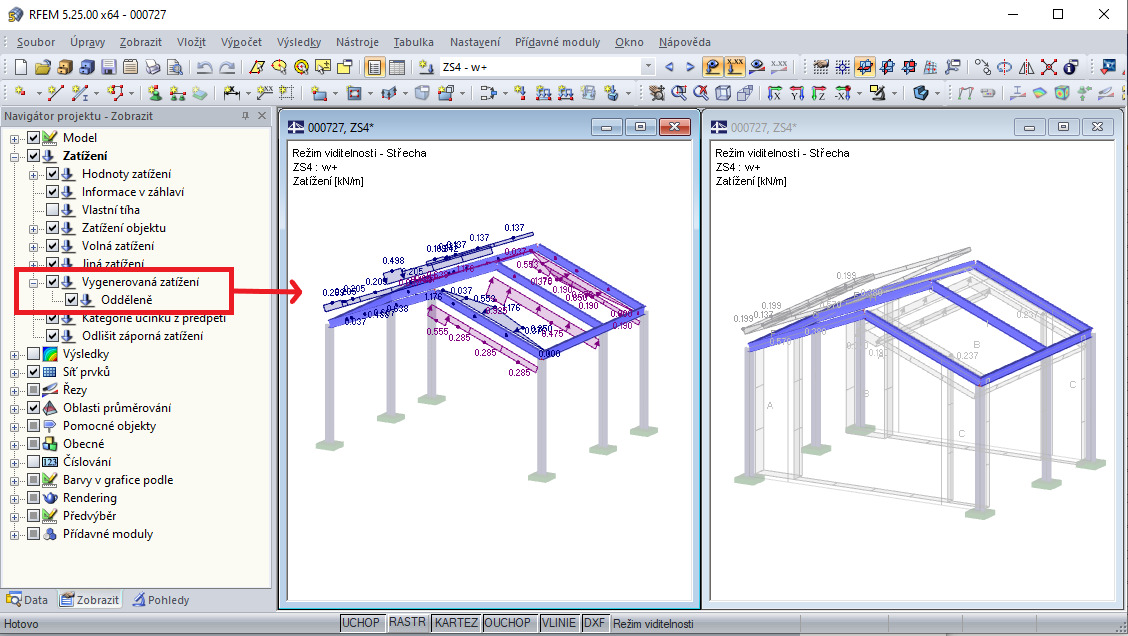Viewport: 1128px width, 636px height.
Task: Click the snap grid icon
Action: pos(842,67)
